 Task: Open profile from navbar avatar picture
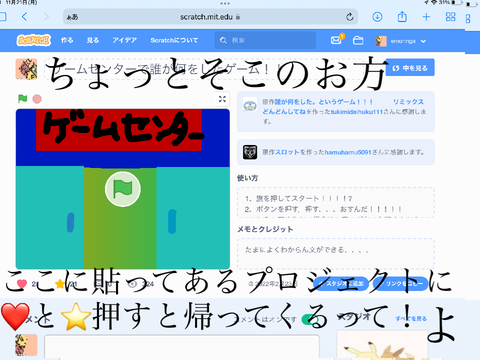[x=381, y=41]
